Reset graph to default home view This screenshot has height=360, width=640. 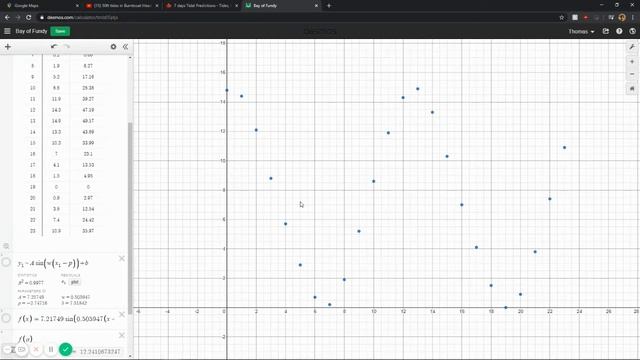(632, 89)
